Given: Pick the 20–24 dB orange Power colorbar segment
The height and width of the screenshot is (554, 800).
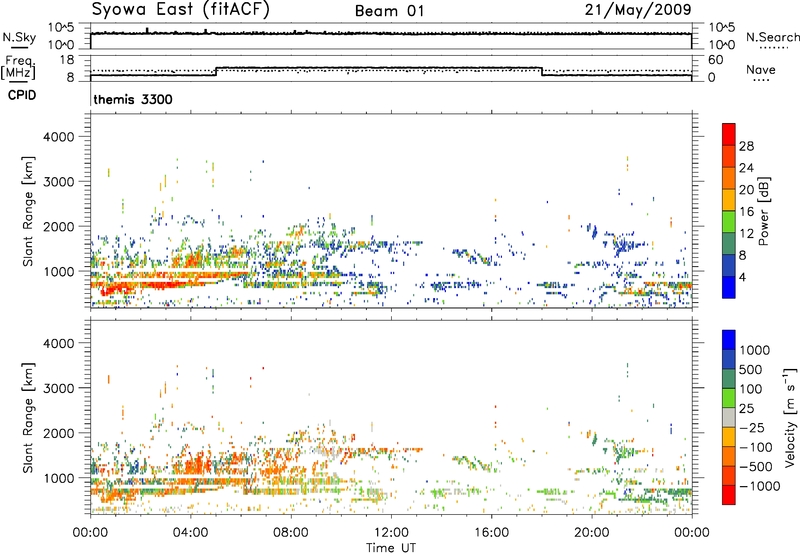Looking at the screenshot, I should [729, 179].
